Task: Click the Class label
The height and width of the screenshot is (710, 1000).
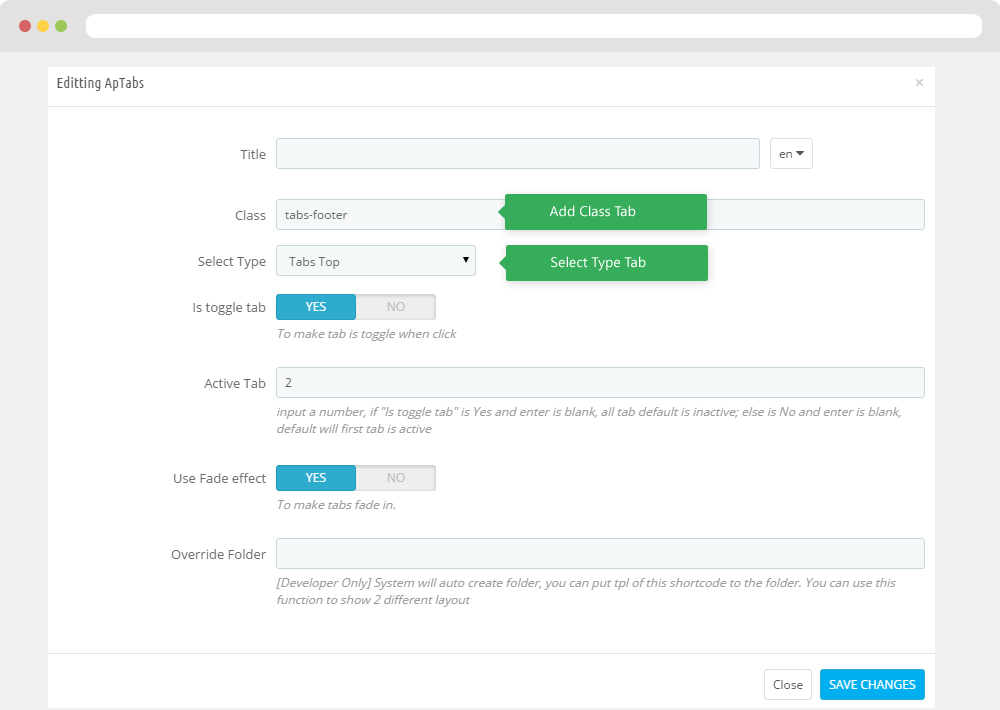Action: click(250, 216)
